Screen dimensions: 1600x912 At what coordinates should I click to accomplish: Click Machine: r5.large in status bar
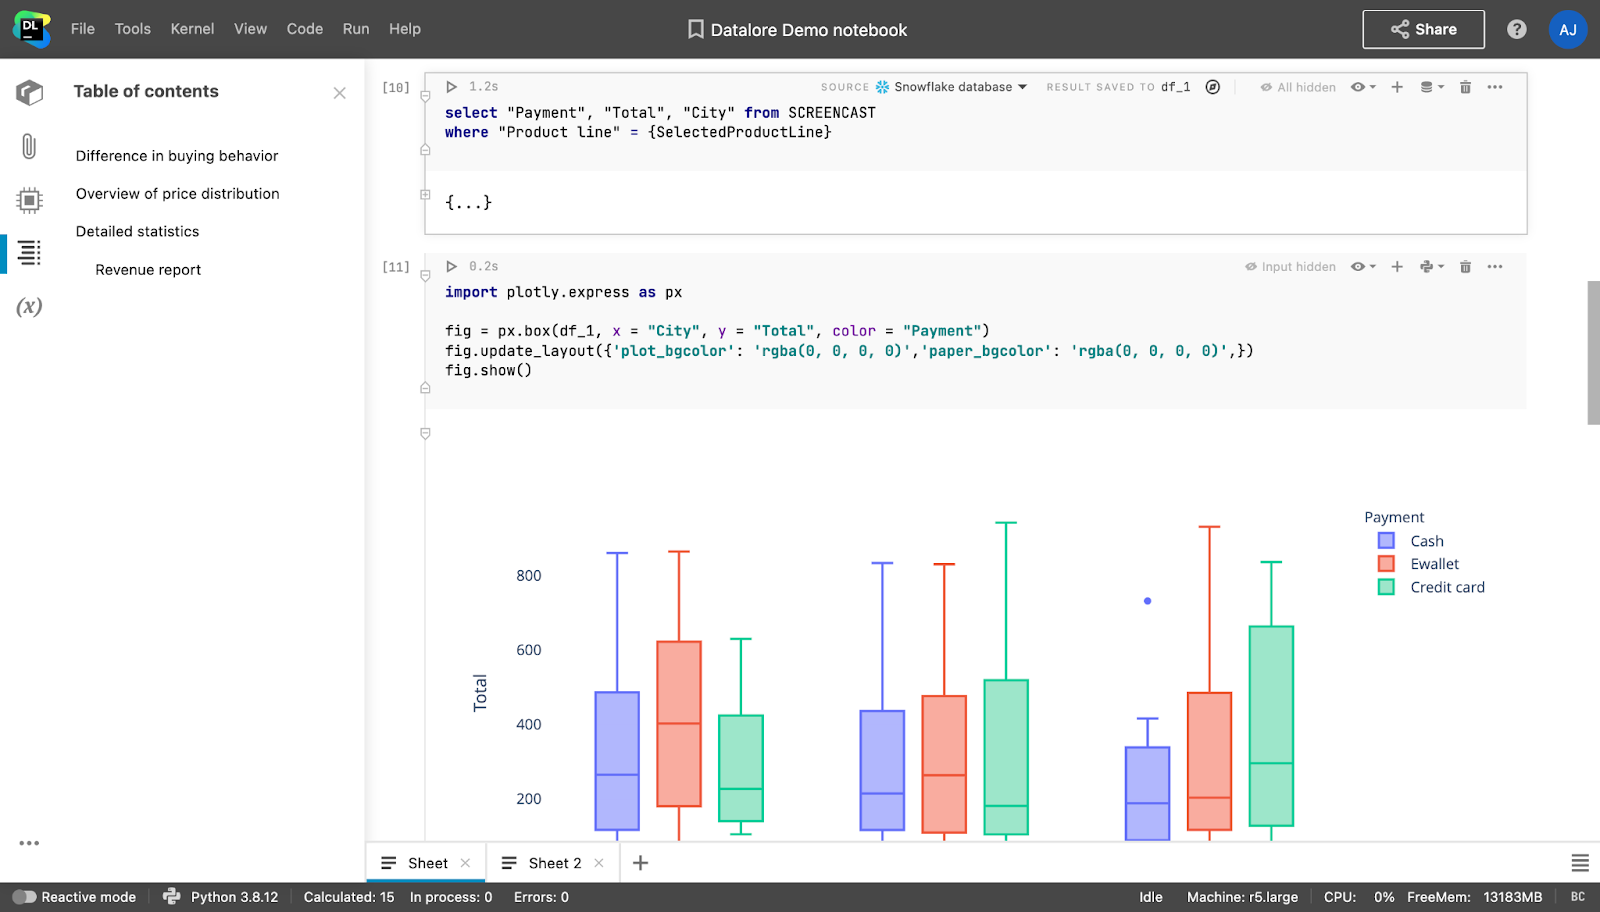click(1242, 897)
